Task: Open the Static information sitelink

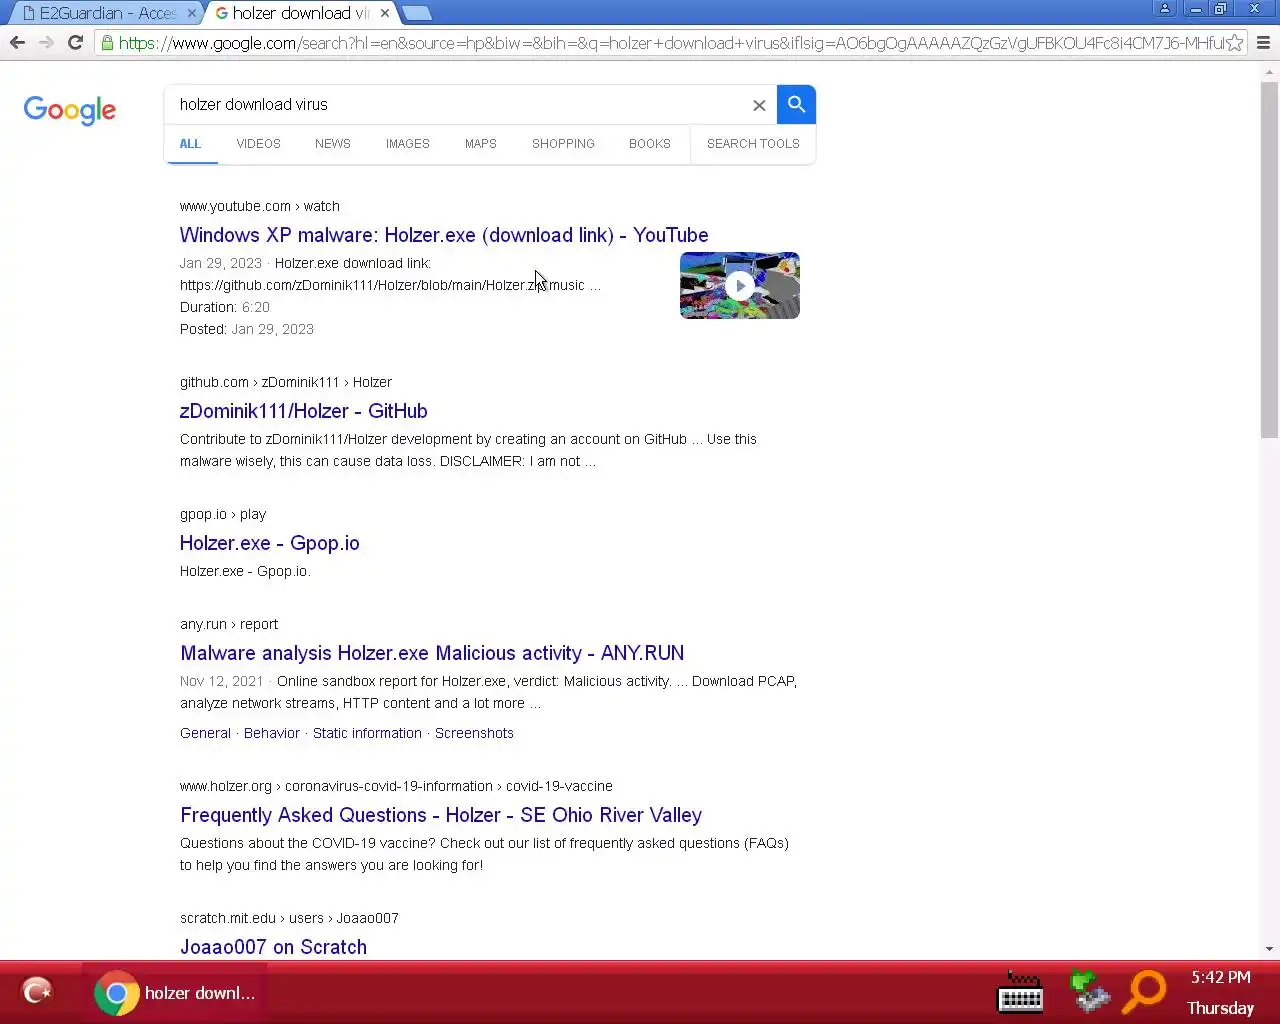Action: (x=367, y=733)
